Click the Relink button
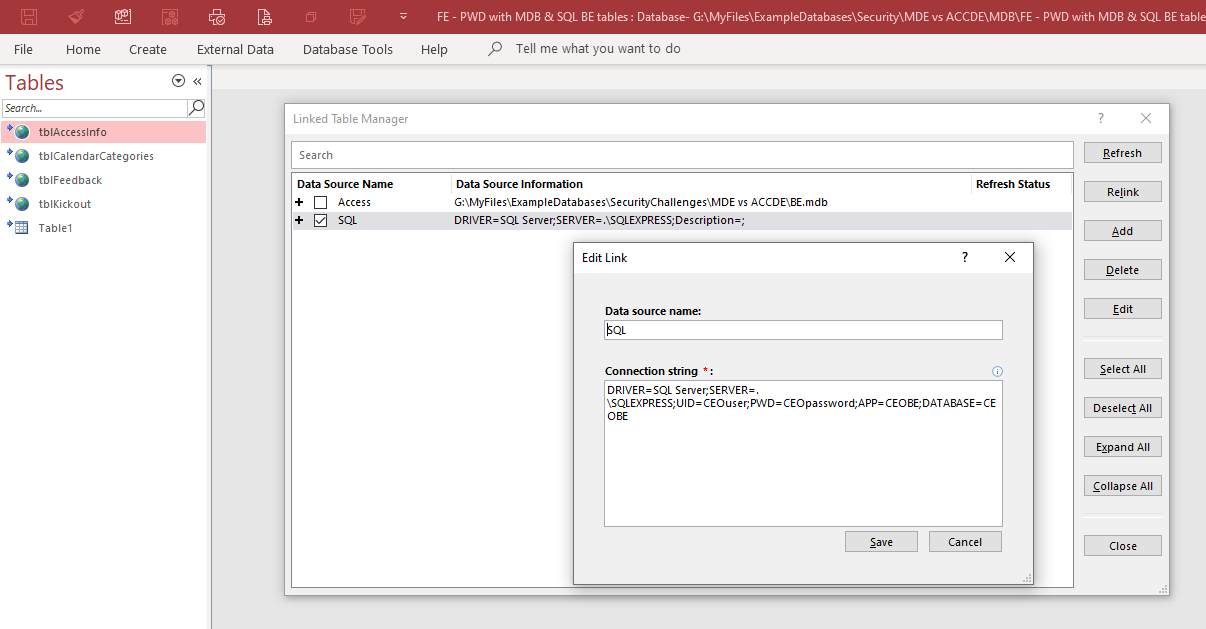 [1123, 192]
